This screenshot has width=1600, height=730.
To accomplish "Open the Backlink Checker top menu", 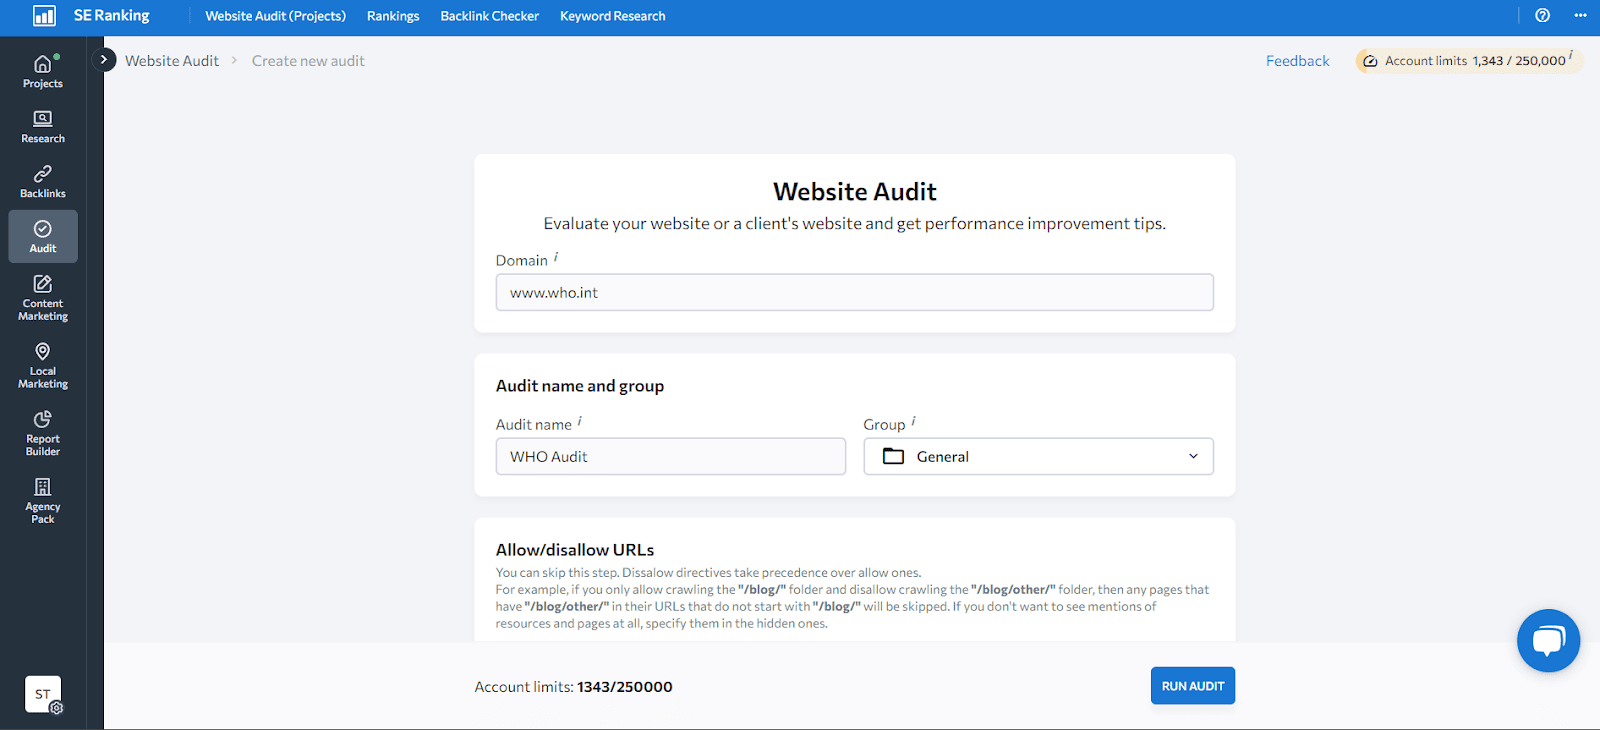I will [x=490, y=16].
